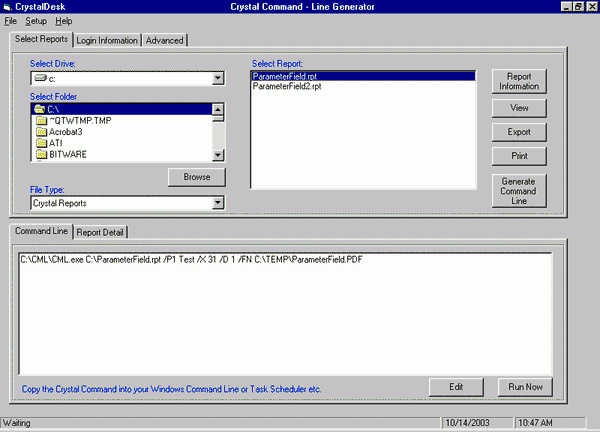Click the drive icon next to c:
600x432 pixels.
[x=40, y=78]
